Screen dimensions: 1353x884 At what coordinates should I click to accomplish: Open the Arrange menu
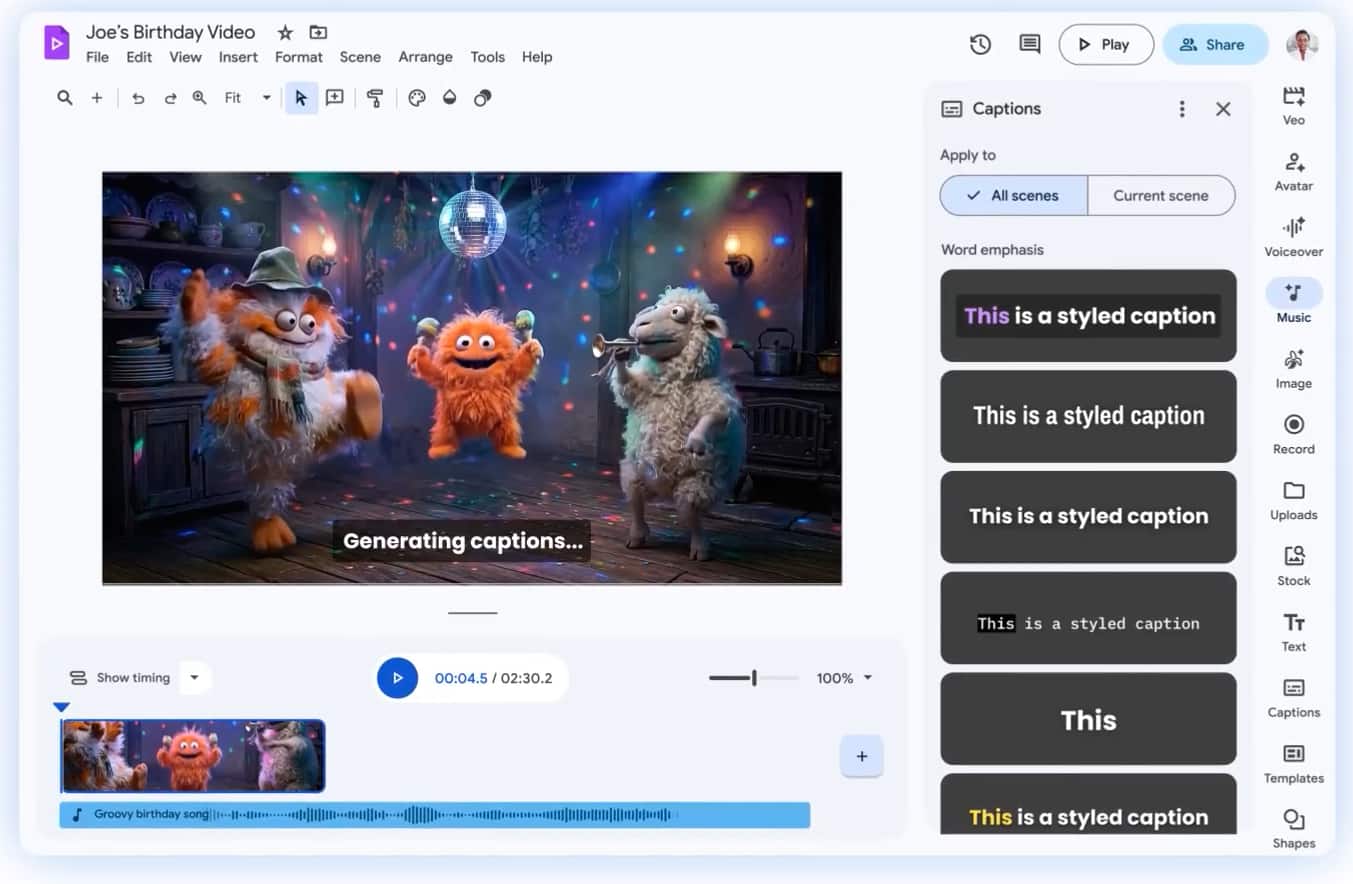click(x=425, y=57)
